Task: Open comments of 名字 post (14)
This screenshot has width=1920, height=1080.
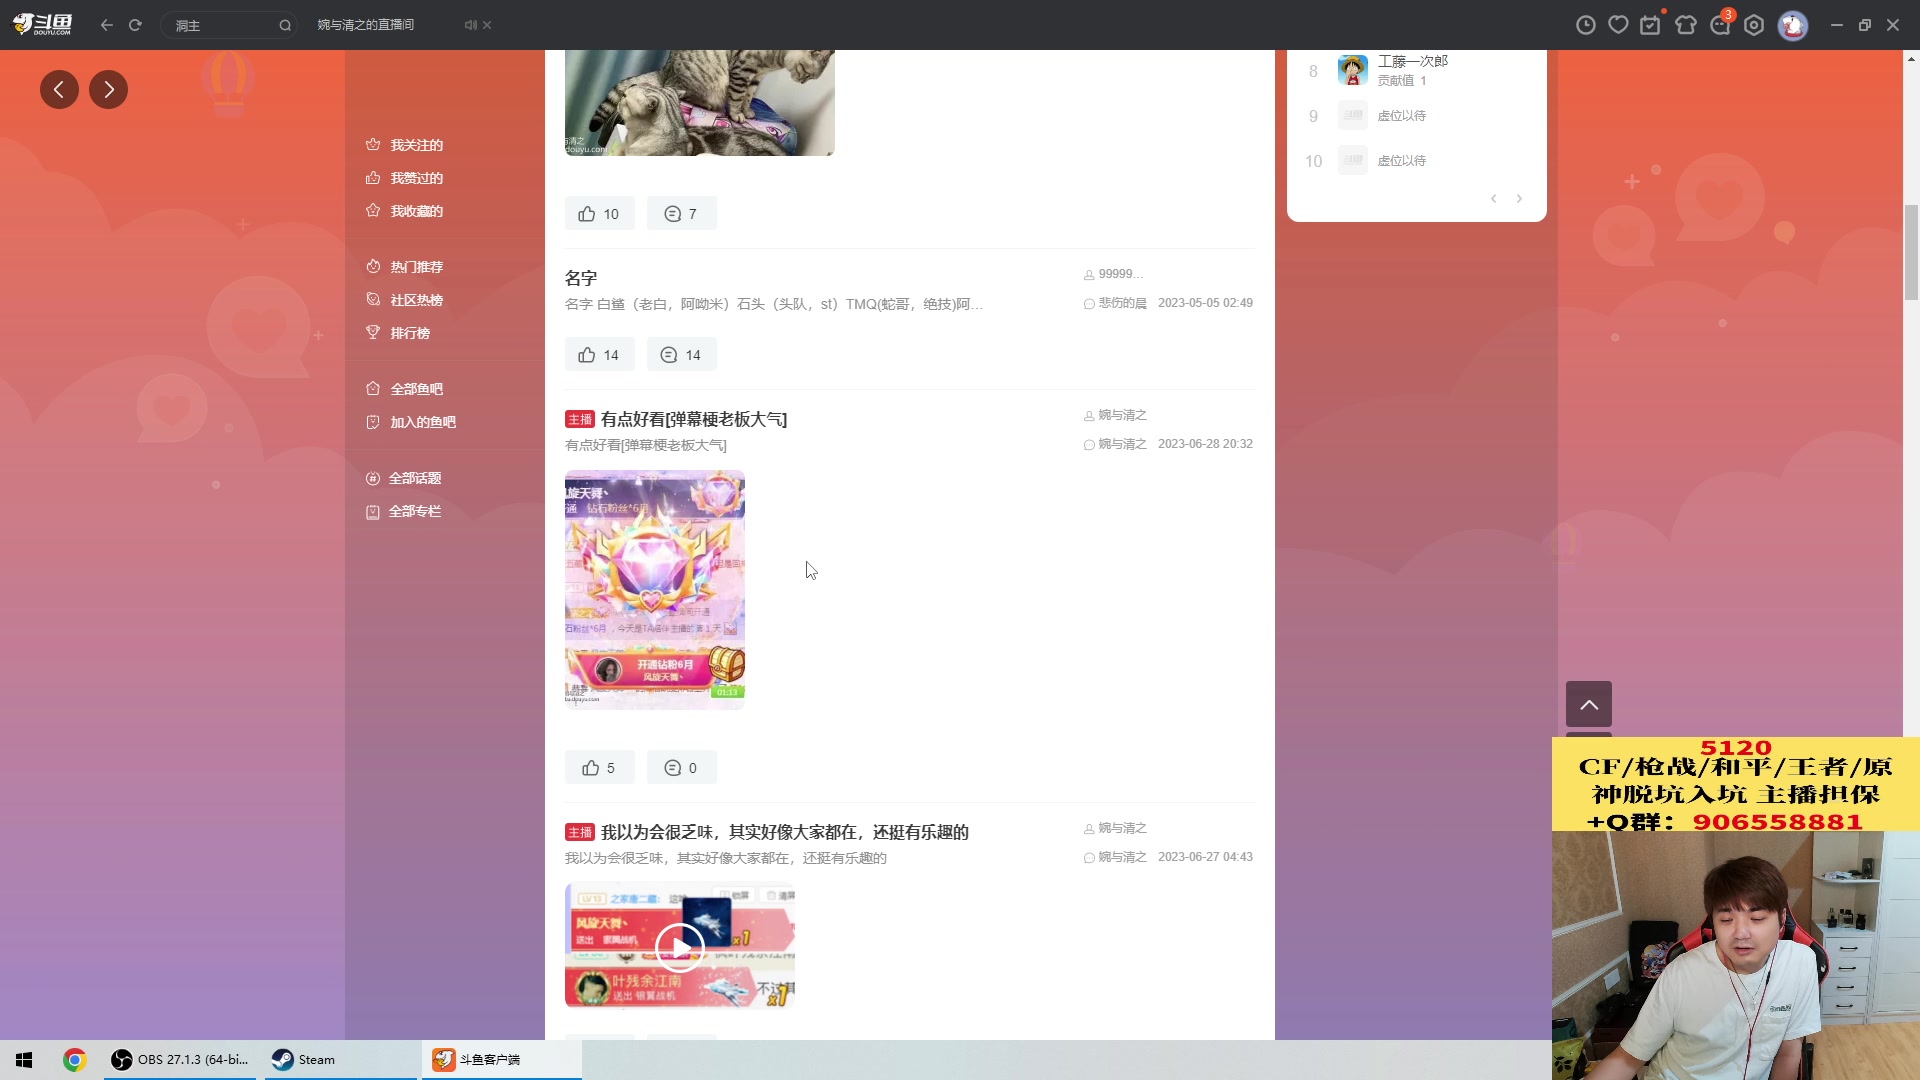Action: pos(681,355)
